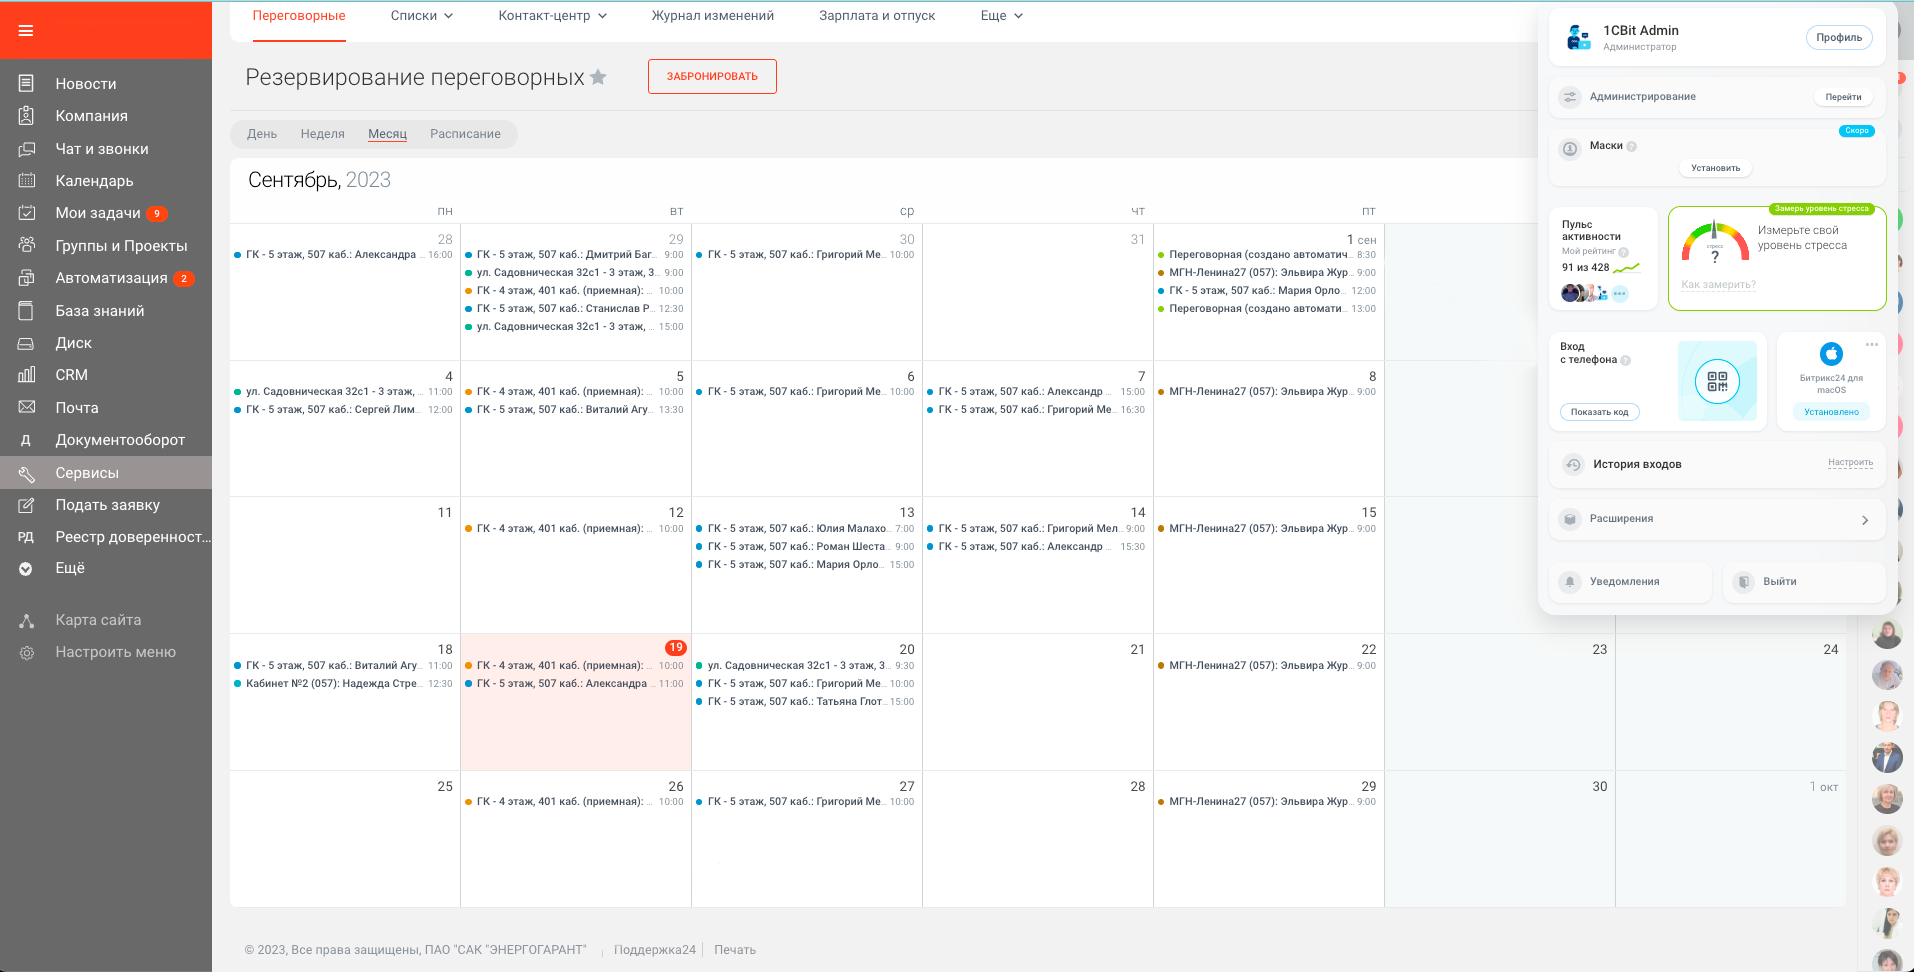This screenshot has width=1914, height=972.
Task: Click the Профиль button
Action: [1839, 38]
